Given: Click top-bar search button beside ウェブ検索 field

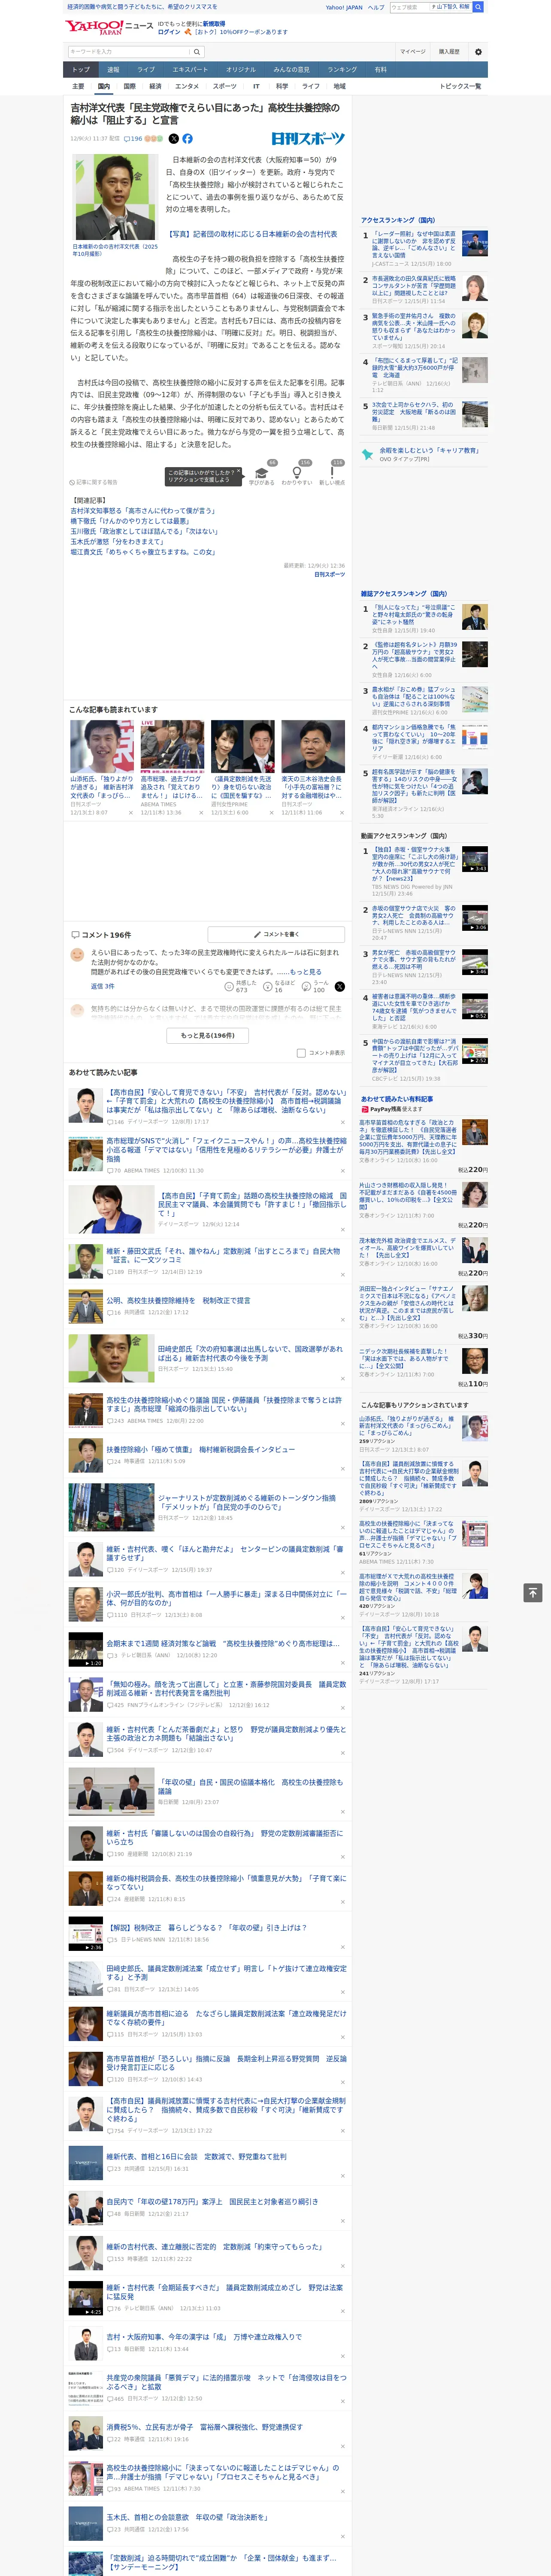Looking at the screenshot, I should point(478,7).
